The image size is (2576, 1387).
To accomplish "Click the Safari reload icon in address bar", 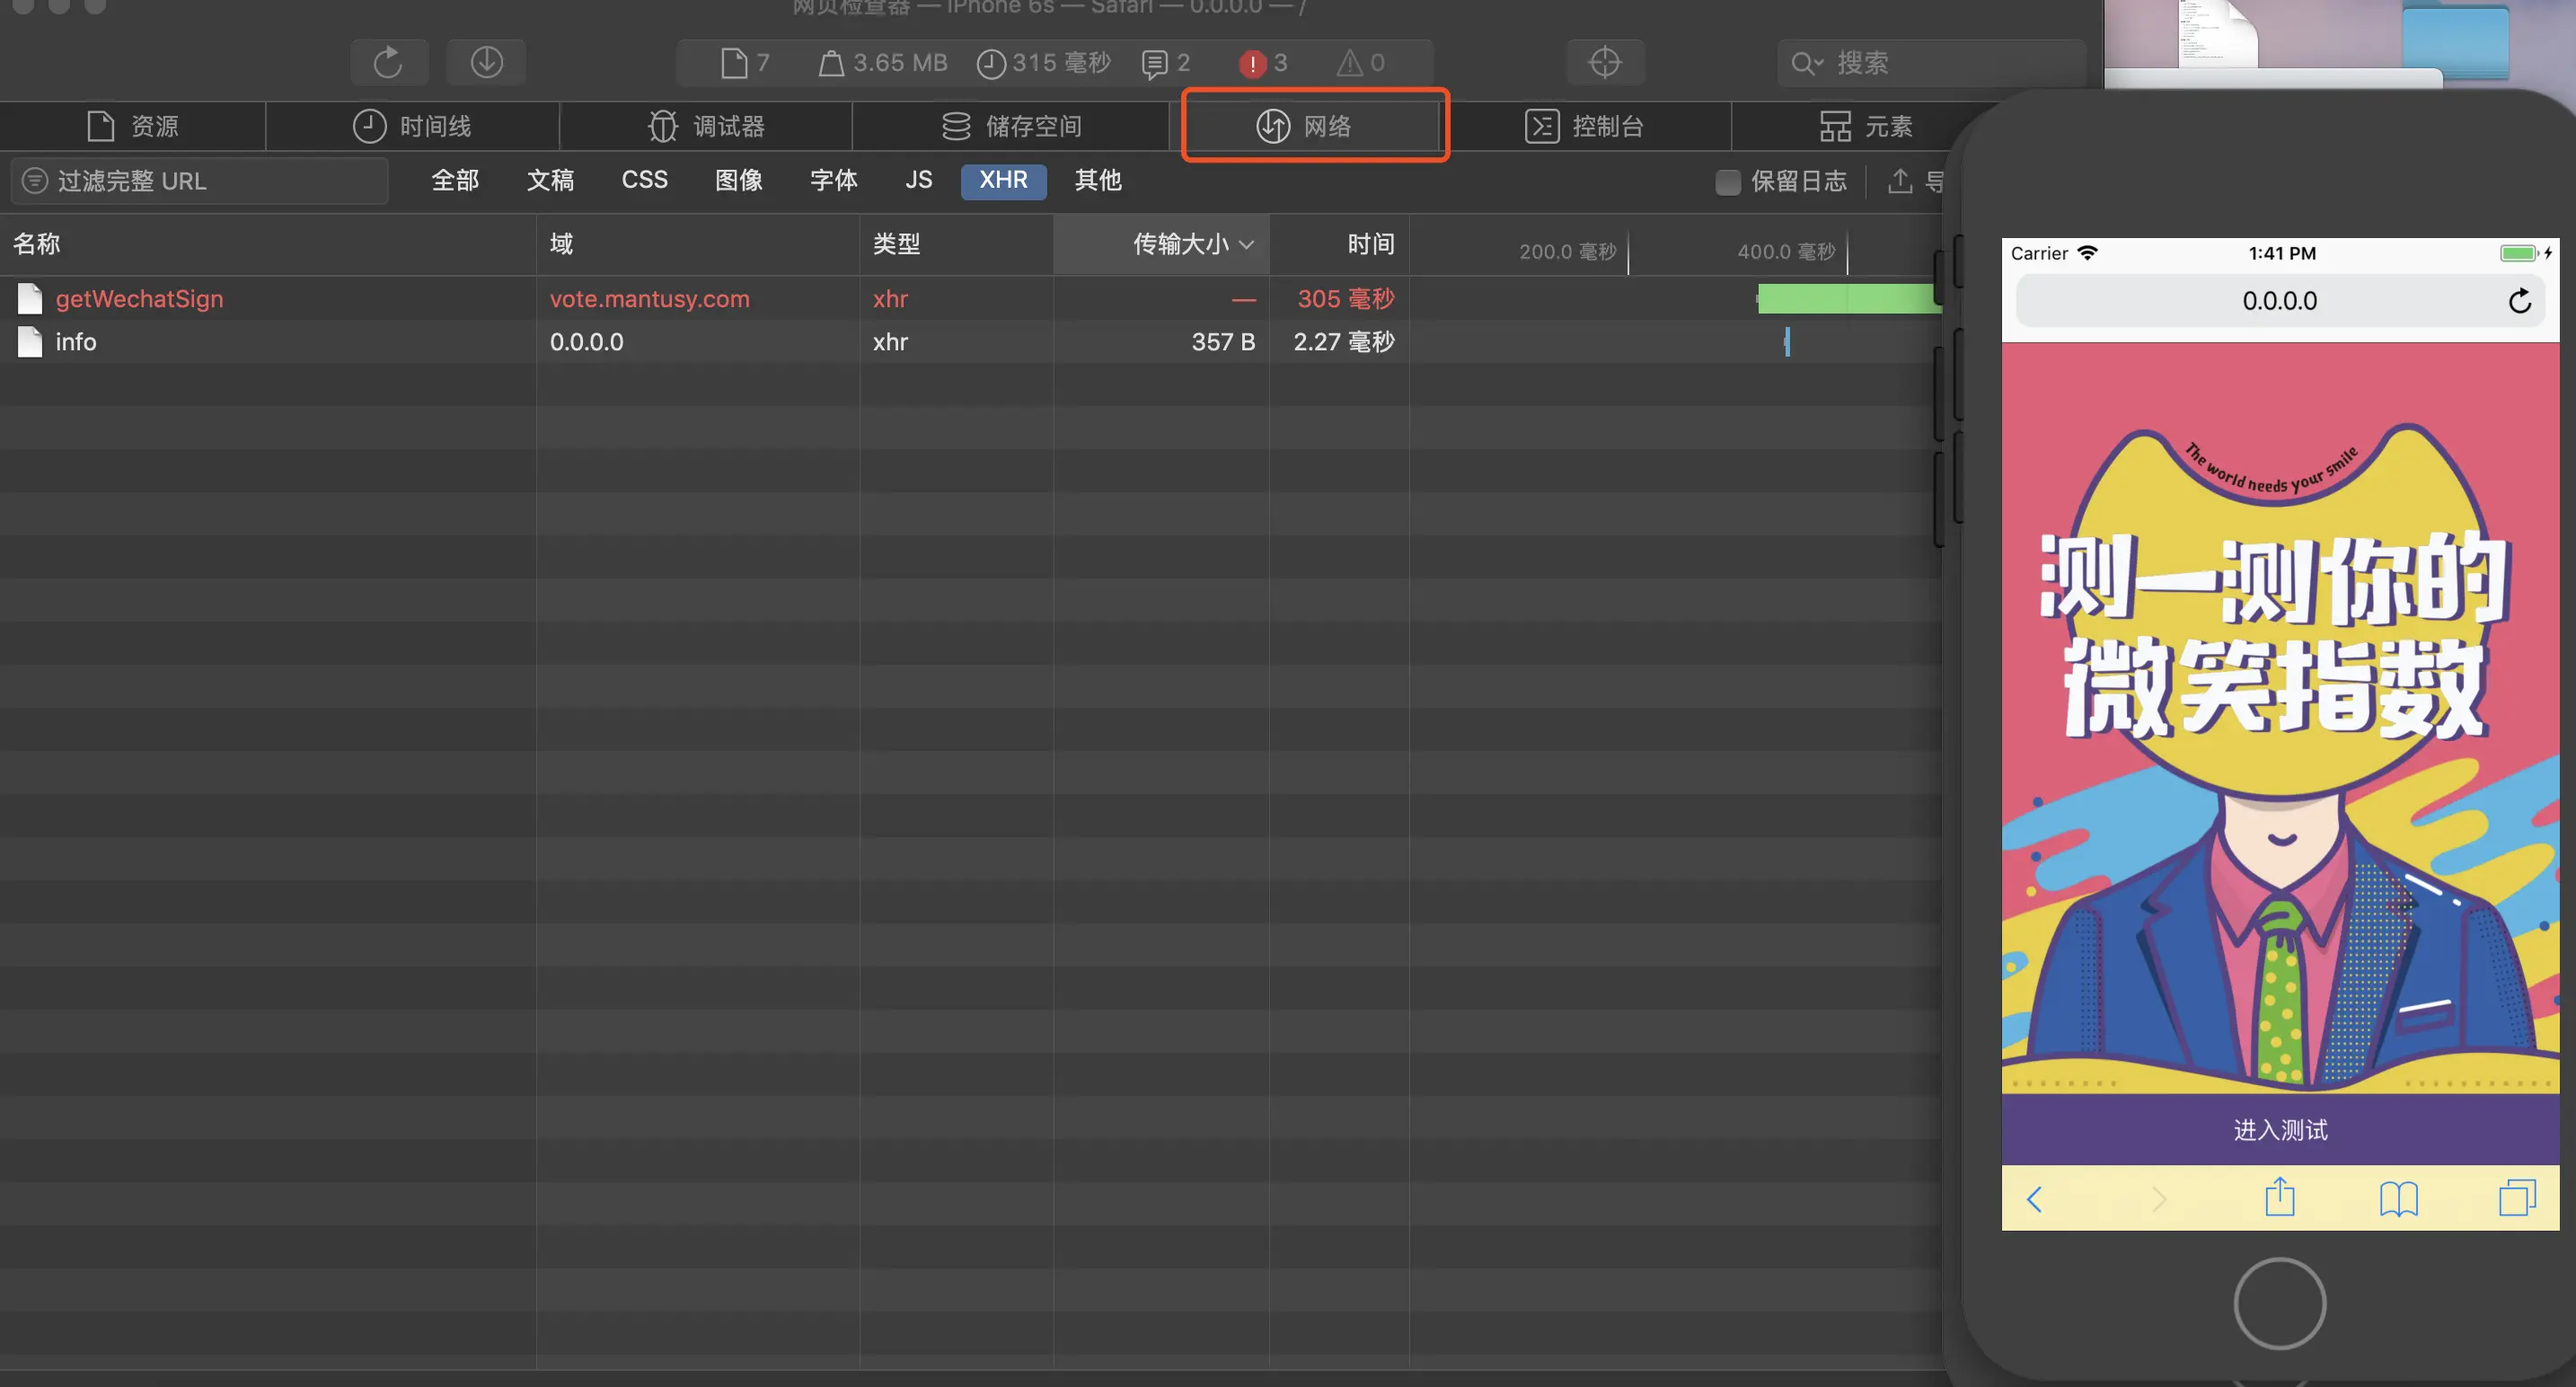I will click(x=2519, y=301).
